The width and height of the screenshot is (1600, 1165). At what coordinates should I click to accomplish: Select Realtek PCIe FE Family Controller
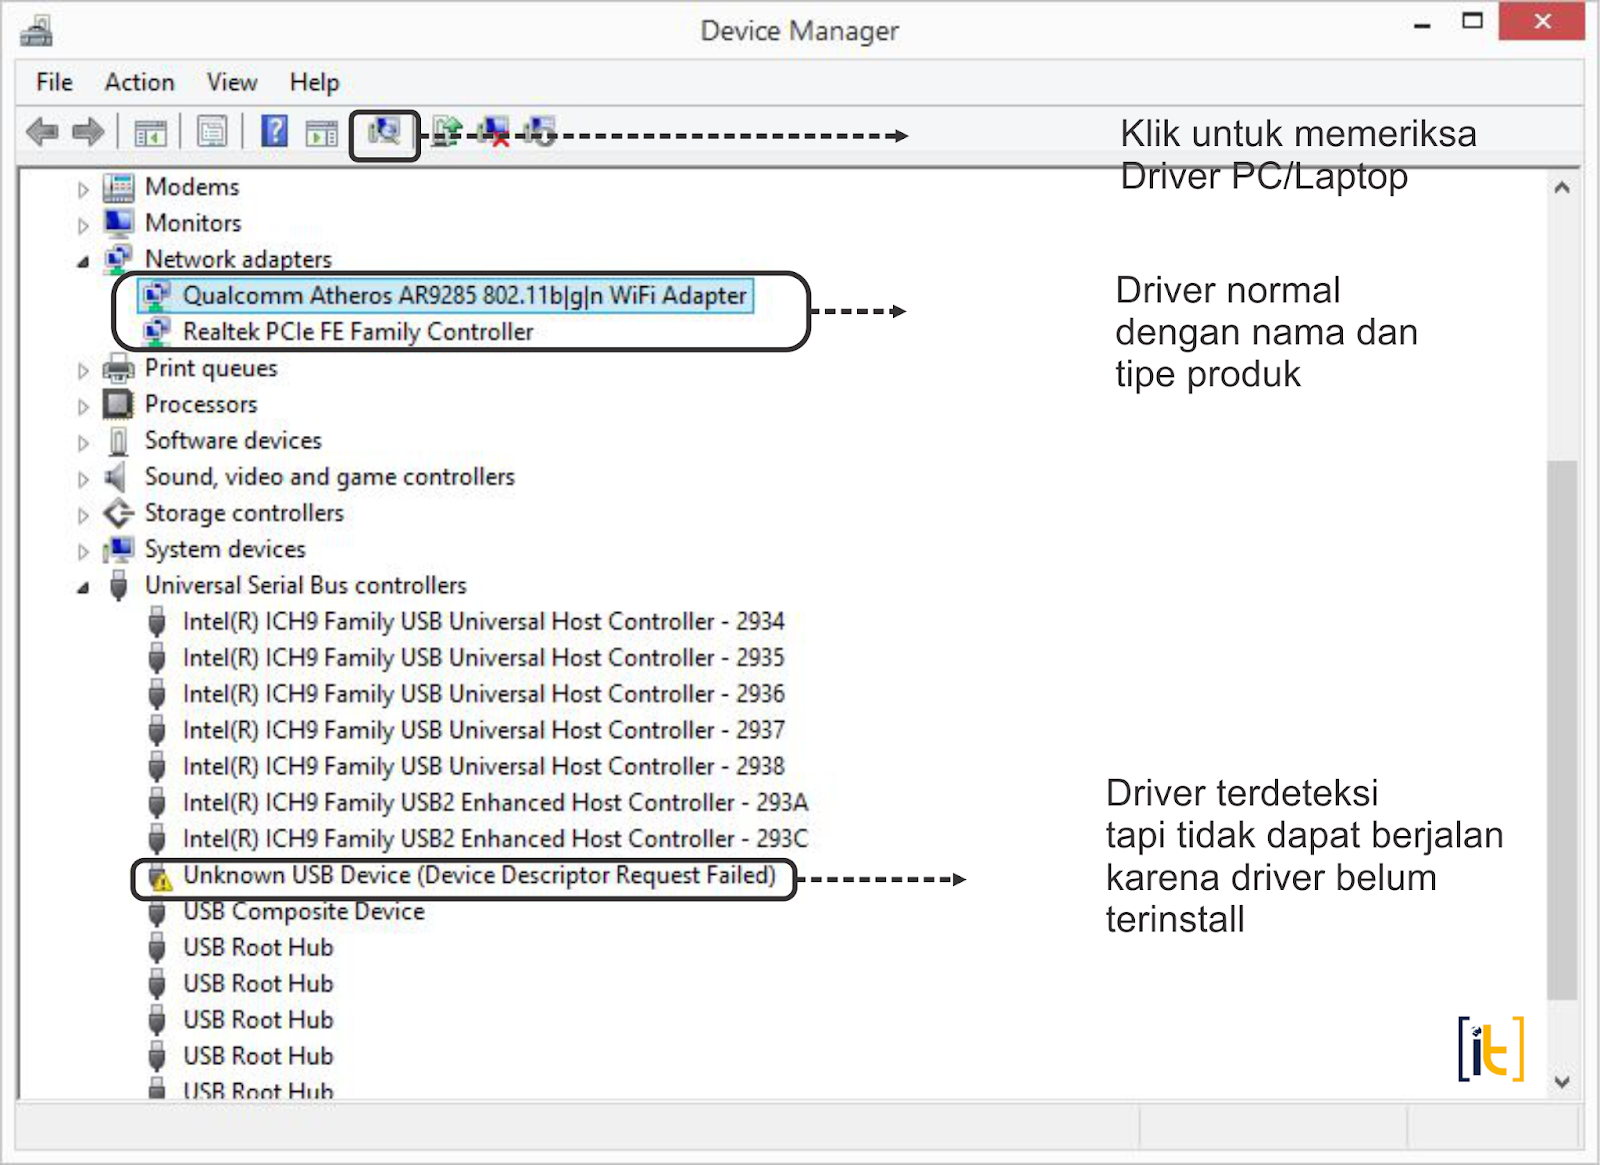(358, 331)
